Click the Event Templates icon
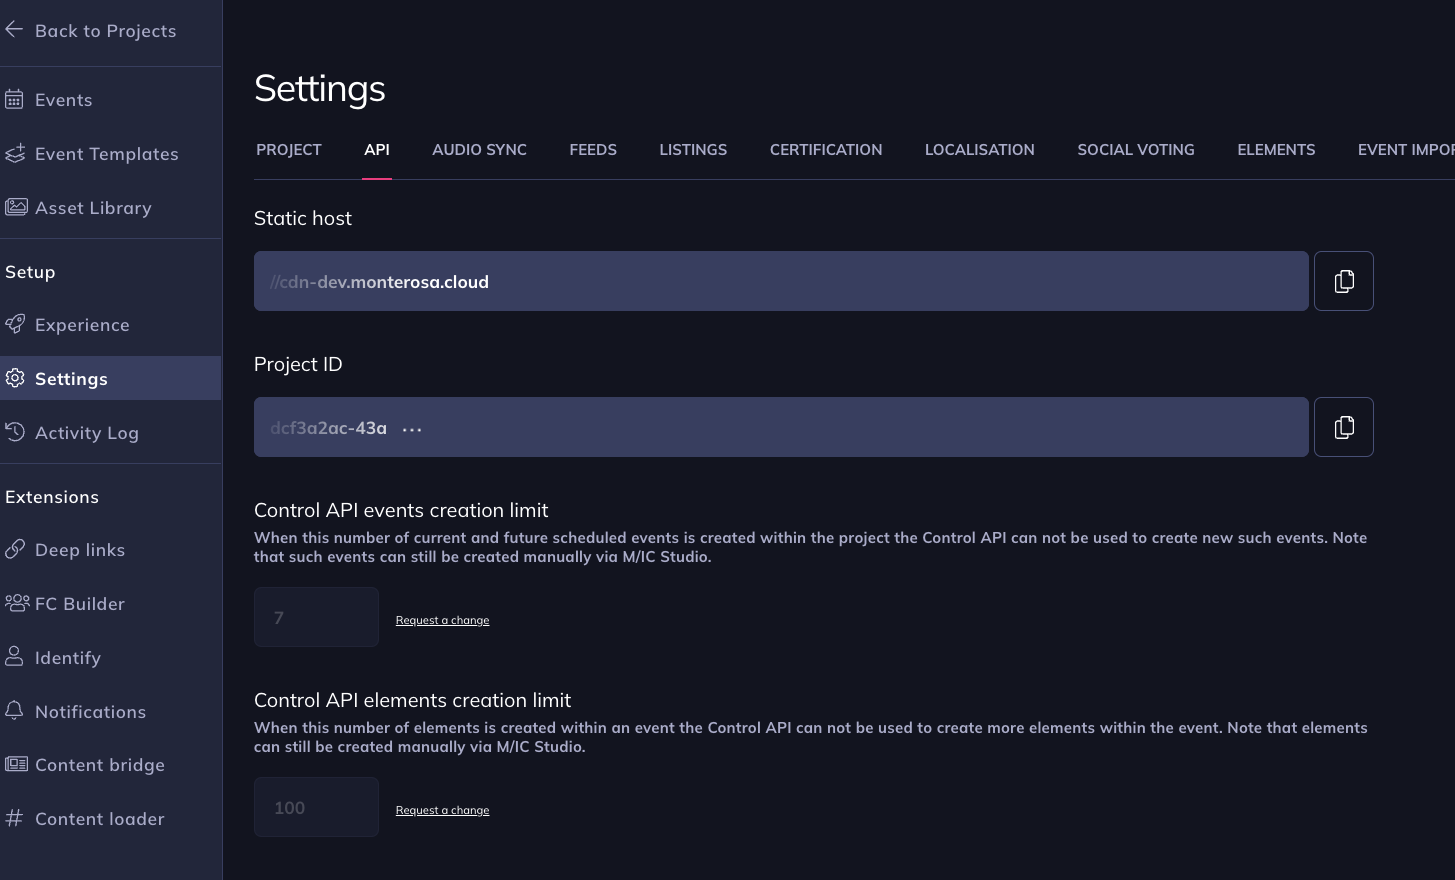 point(15,153)
